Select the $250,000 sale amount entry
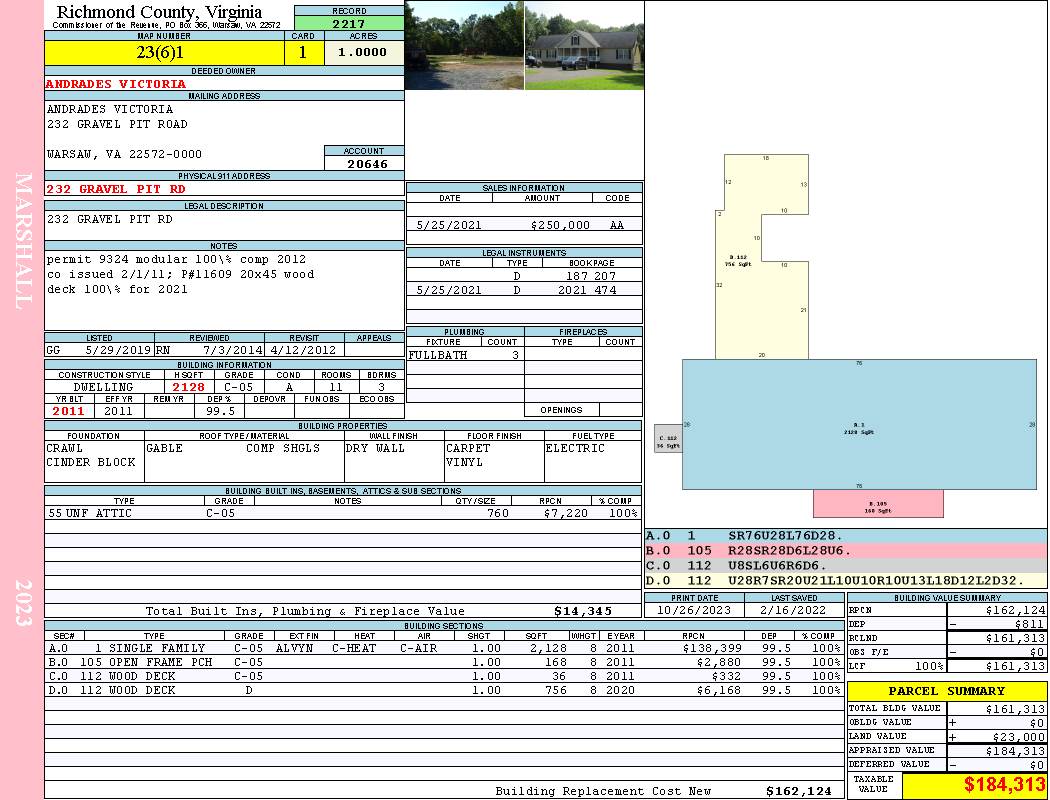The width and height of the screenshot is (1050, 800). point(560,226)
